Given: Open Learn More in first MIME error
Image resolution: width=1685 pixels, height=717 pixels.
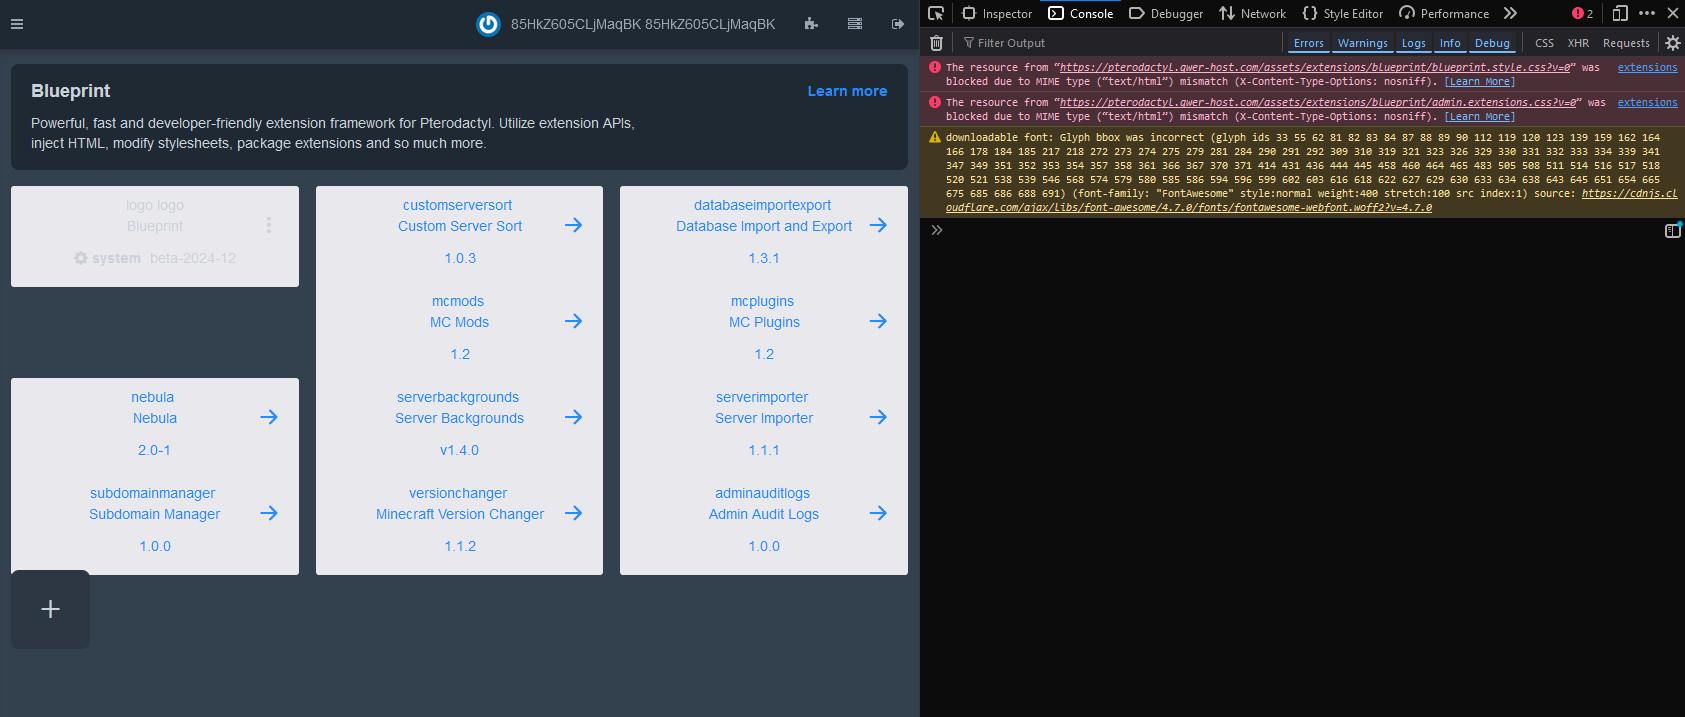Looking at the screenshot, I should (1480, 82).
